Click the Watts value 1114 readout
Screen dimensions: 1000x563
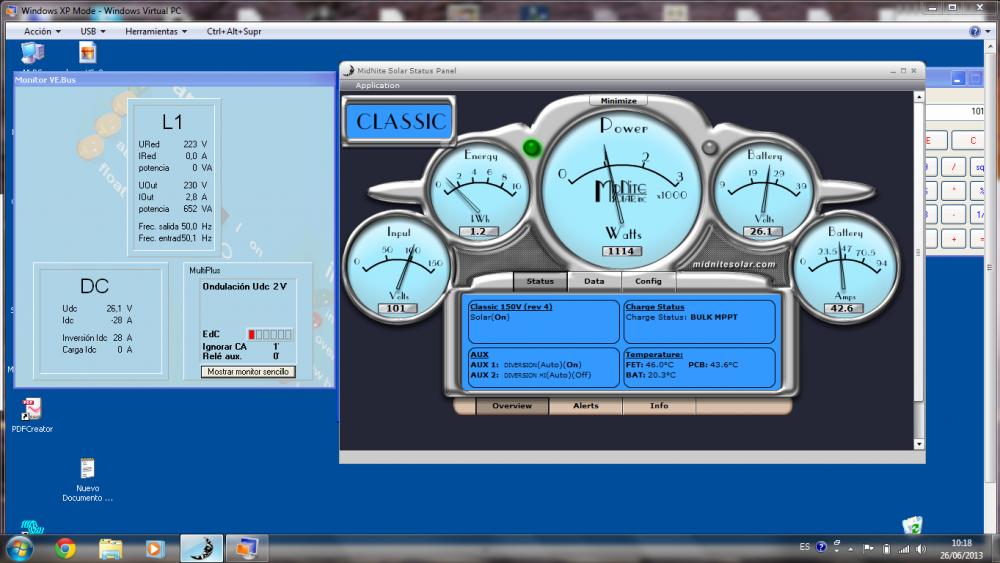click(621, 251)
